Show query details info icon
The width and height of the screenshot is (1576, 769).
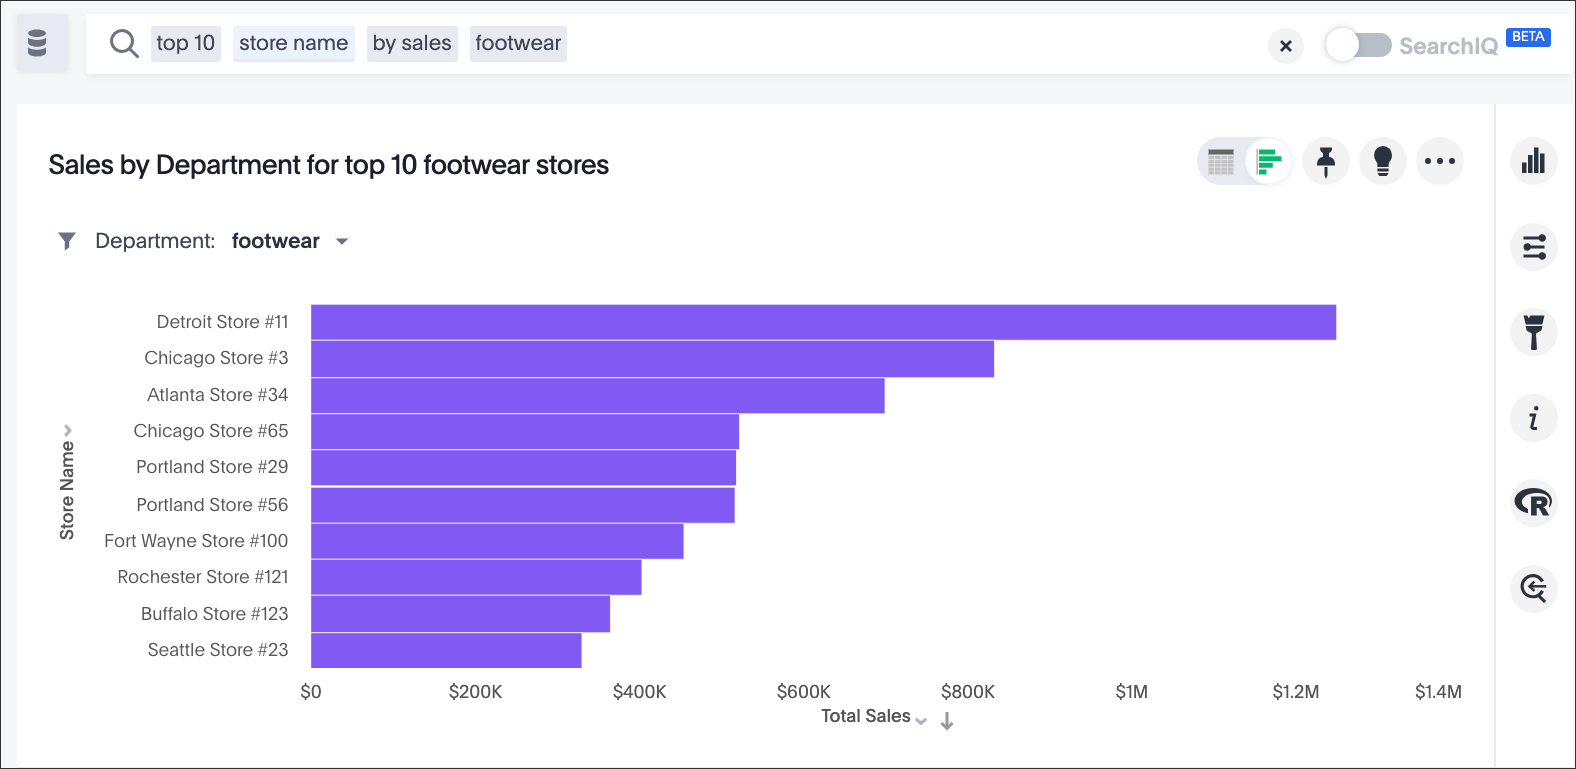coord(1533,418)
